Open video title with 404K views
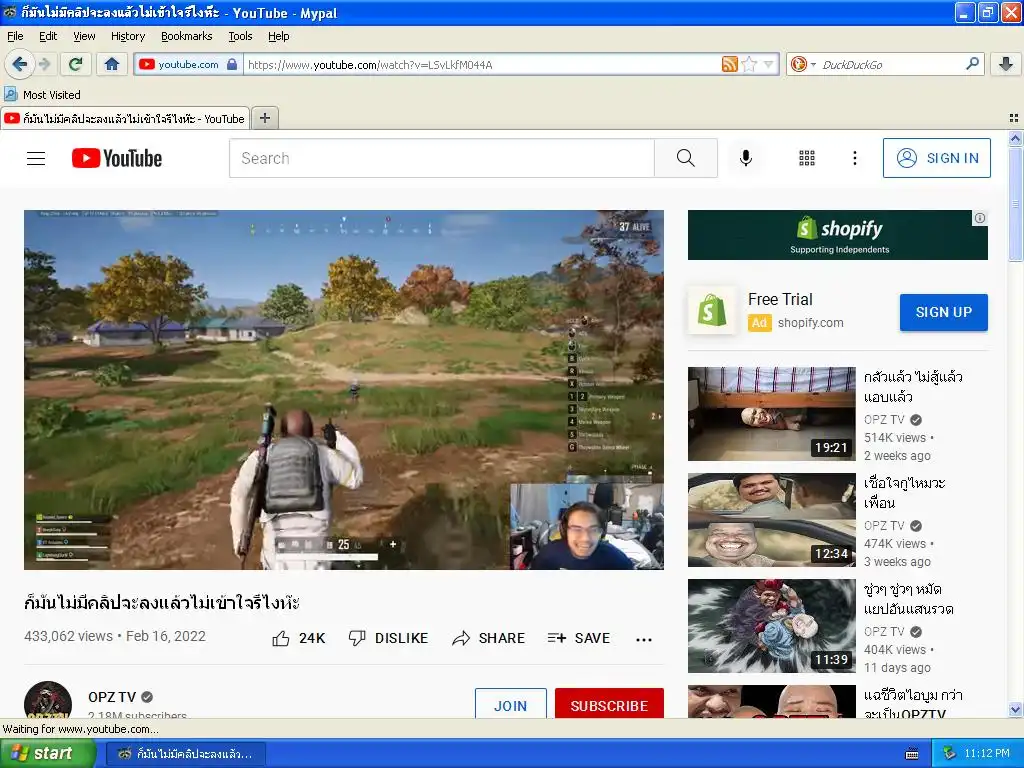The image size is (1024, 768). tap(908, 599)
